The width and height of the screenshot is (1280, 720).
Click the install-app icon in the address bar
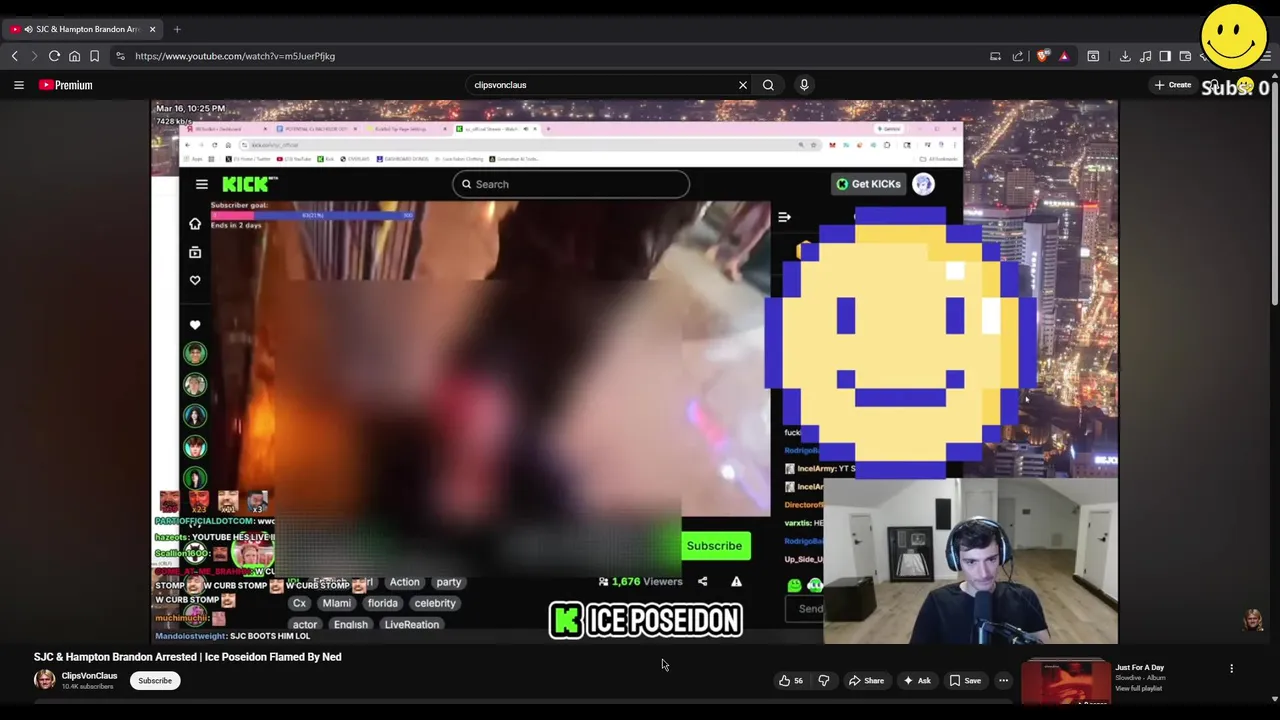995,56
